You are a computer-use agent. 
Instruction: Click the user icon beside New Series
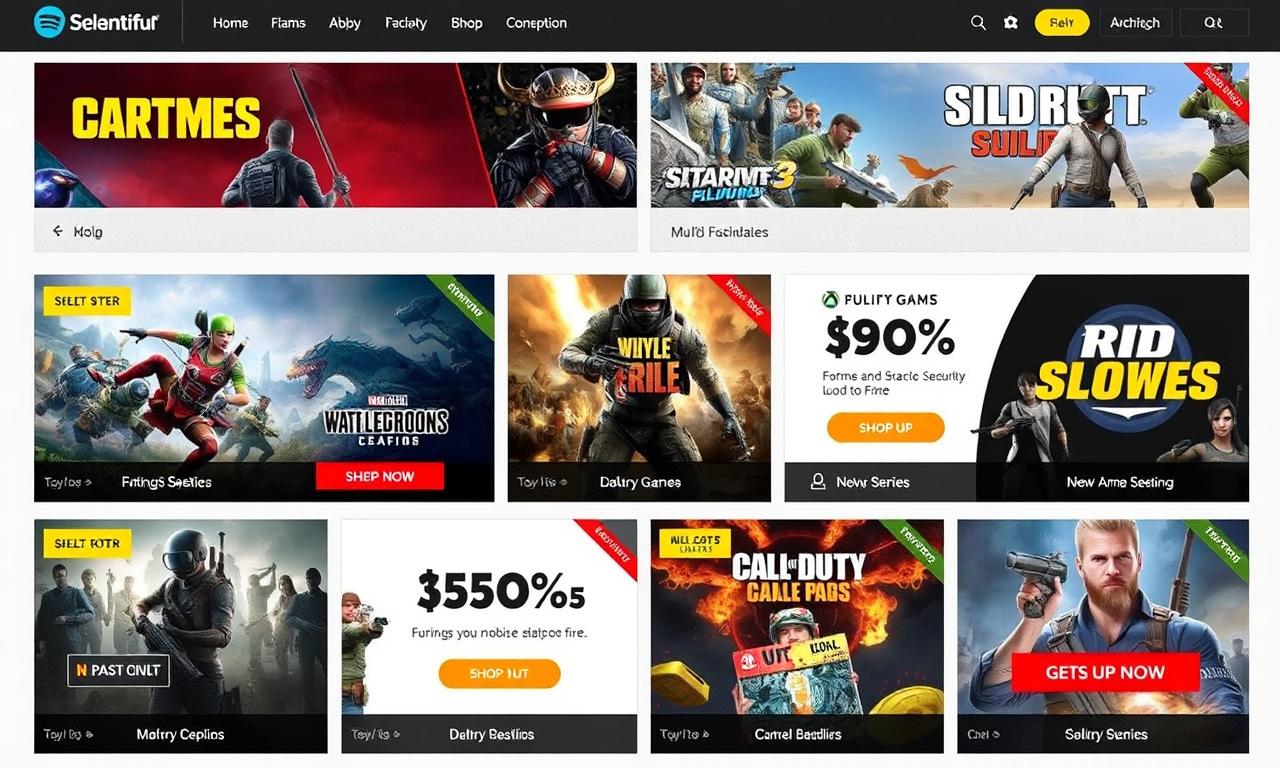(817, 482)
